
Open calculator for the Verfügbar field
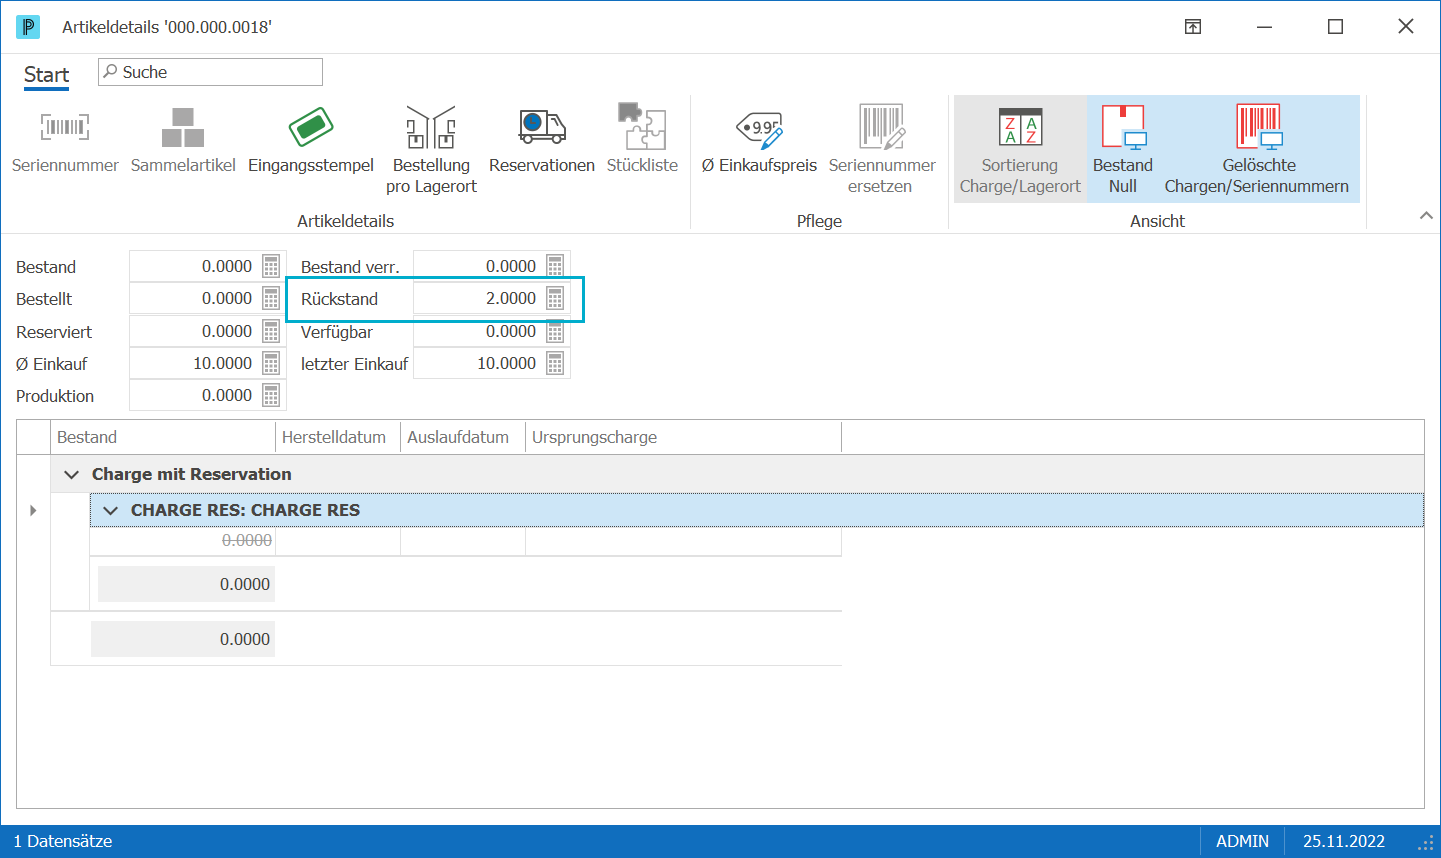pyautogui.click(x=555, y=331)
